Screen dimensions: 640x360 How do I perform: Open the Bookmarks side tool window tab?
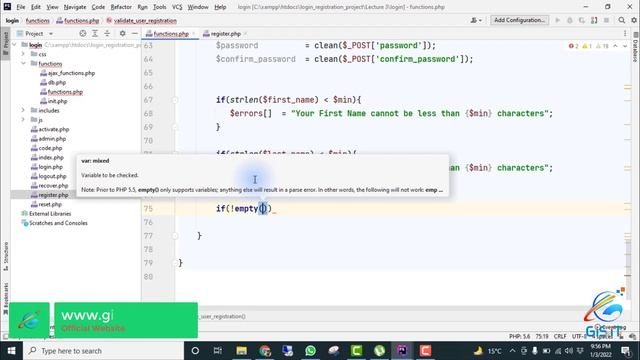point(5,299)
